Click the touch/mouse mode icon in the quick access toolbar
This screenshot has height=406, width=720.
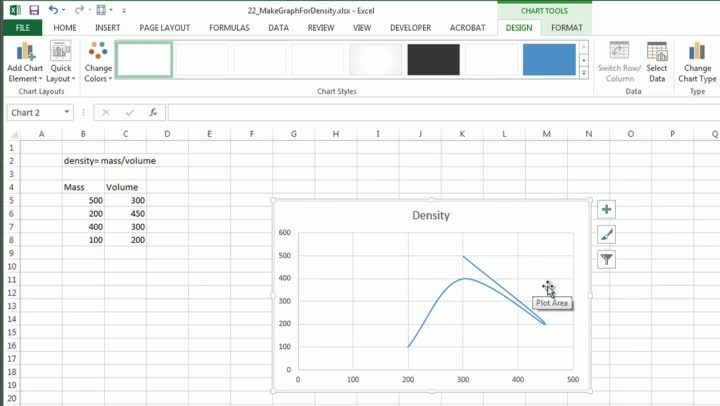101,10
